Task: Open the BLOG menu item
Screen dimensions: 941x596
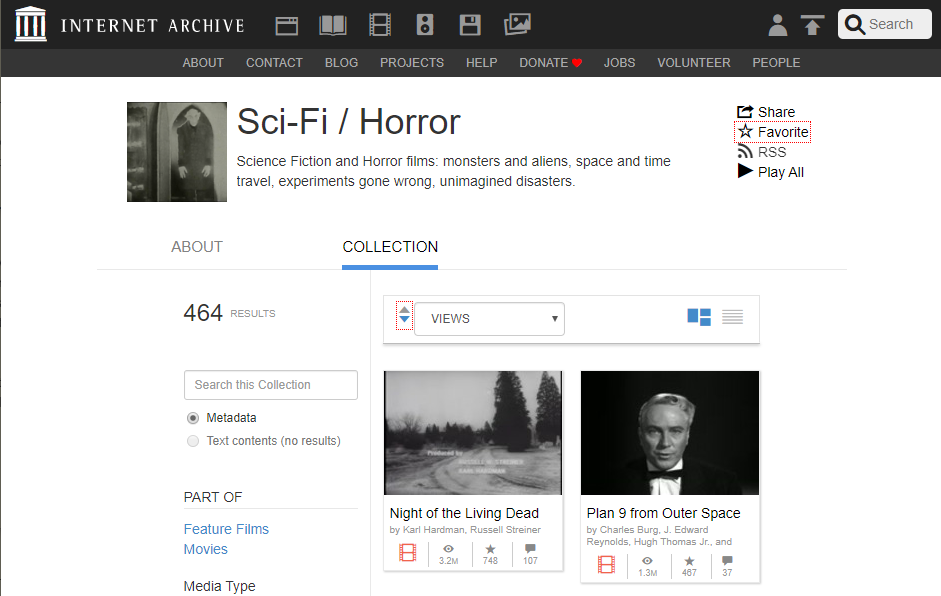Action: click(341, 63)
